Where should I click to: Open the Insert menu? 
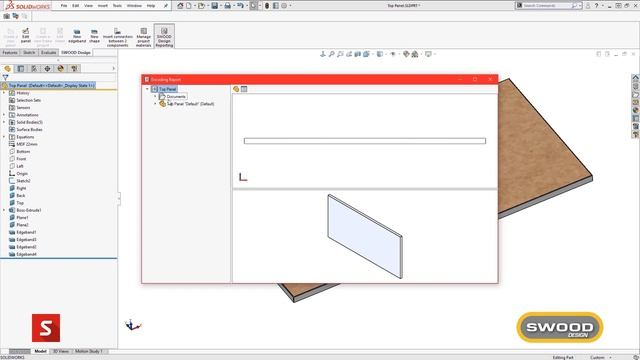103,6
